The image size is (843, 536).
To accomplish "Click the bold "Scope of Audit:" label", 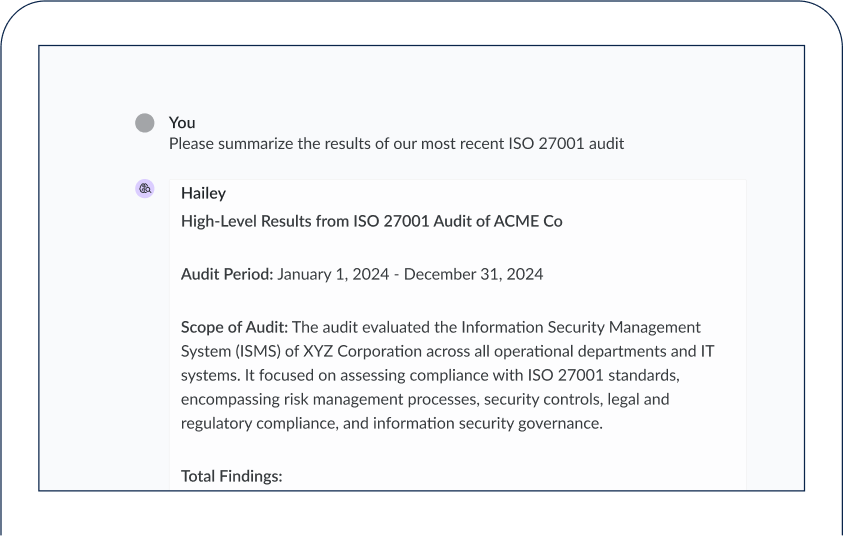I will [234, 327].
